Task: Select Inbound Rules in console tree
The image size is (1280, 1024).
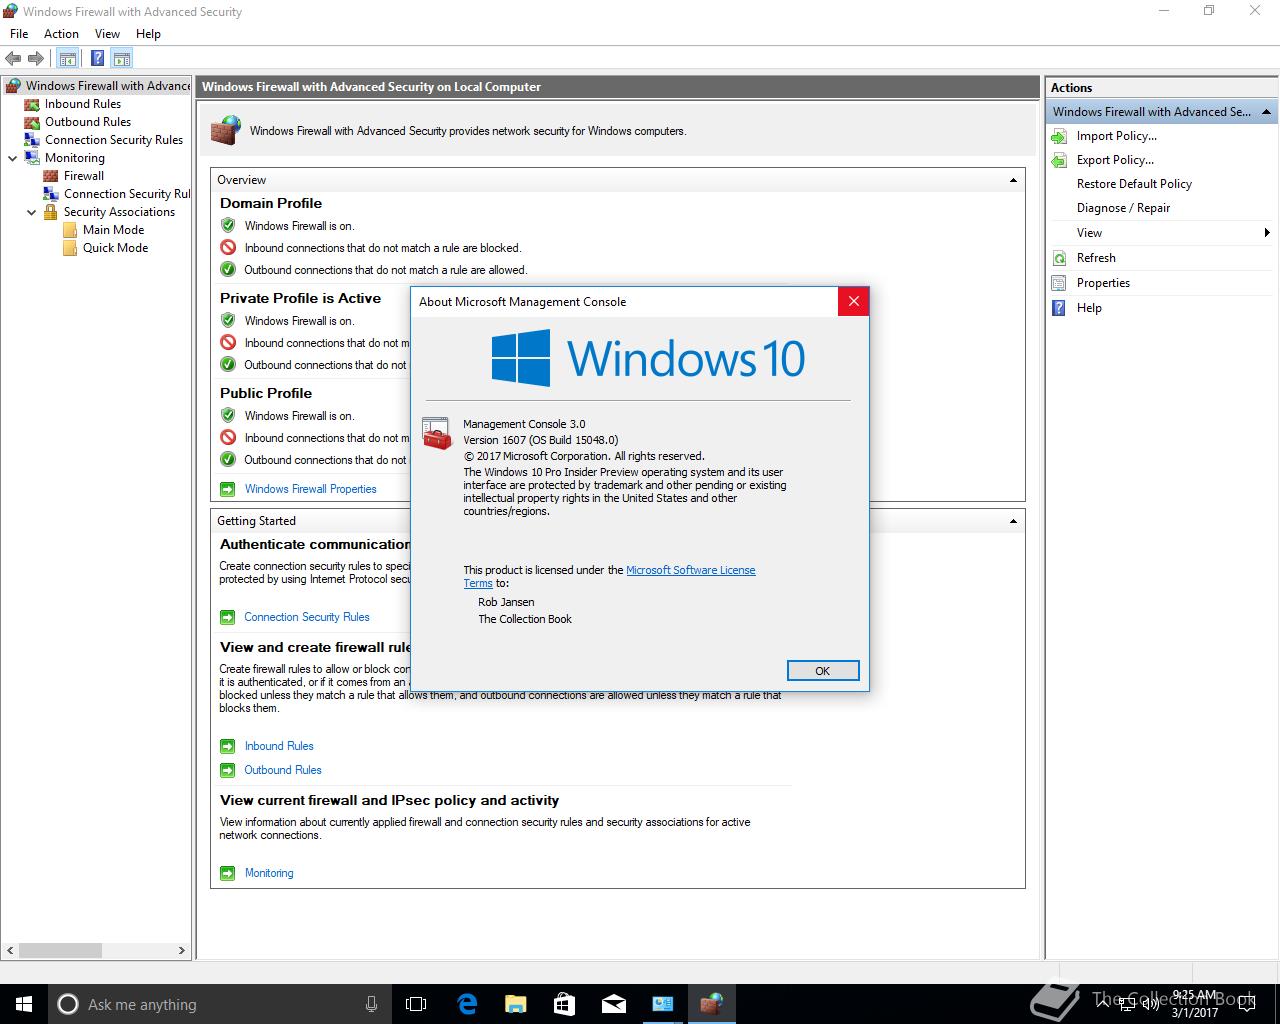Action: coord(83,104)
